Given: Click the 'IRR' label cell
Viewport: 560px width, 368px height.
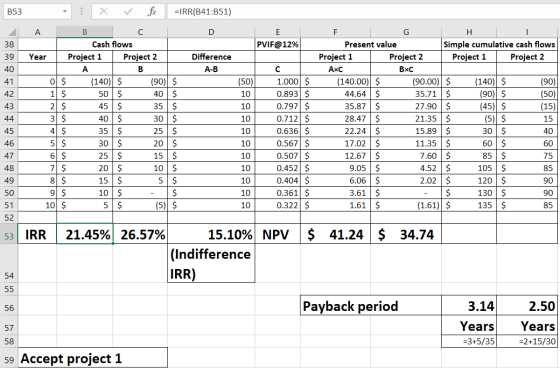Looking at the screenshot, I should click(x=37, y=234).
